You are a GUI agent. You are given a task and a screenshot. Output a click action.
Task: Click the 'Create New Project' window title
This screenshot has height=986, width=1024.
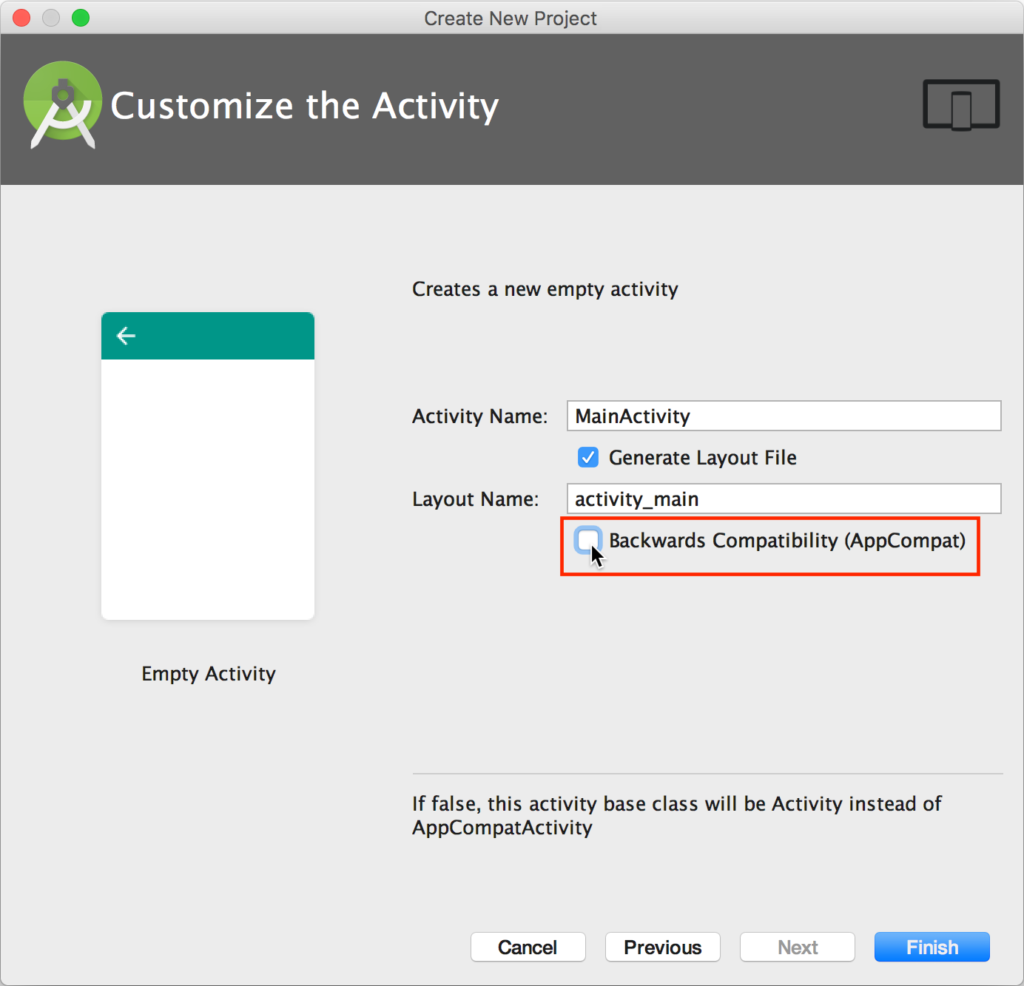tap(510, 18)
